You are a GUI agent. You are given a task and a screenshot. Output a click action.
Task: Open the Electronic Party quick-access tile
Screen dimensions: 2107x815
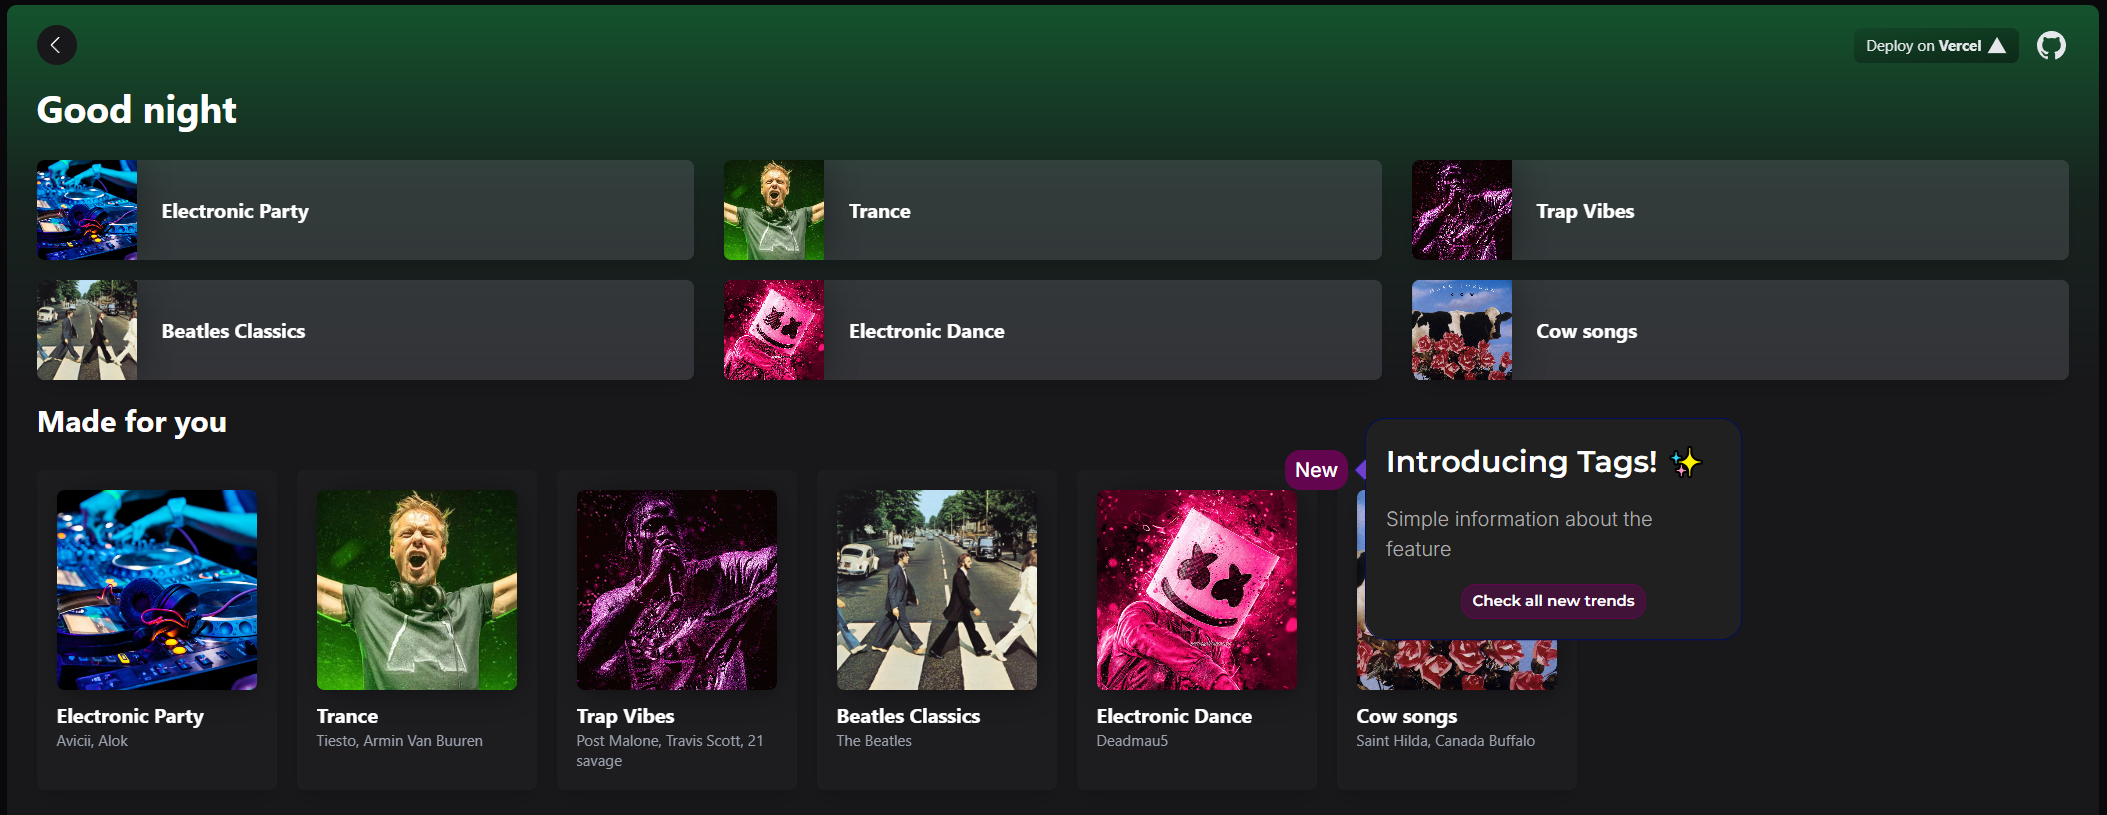pyautogui.click(x=365, y=210)
